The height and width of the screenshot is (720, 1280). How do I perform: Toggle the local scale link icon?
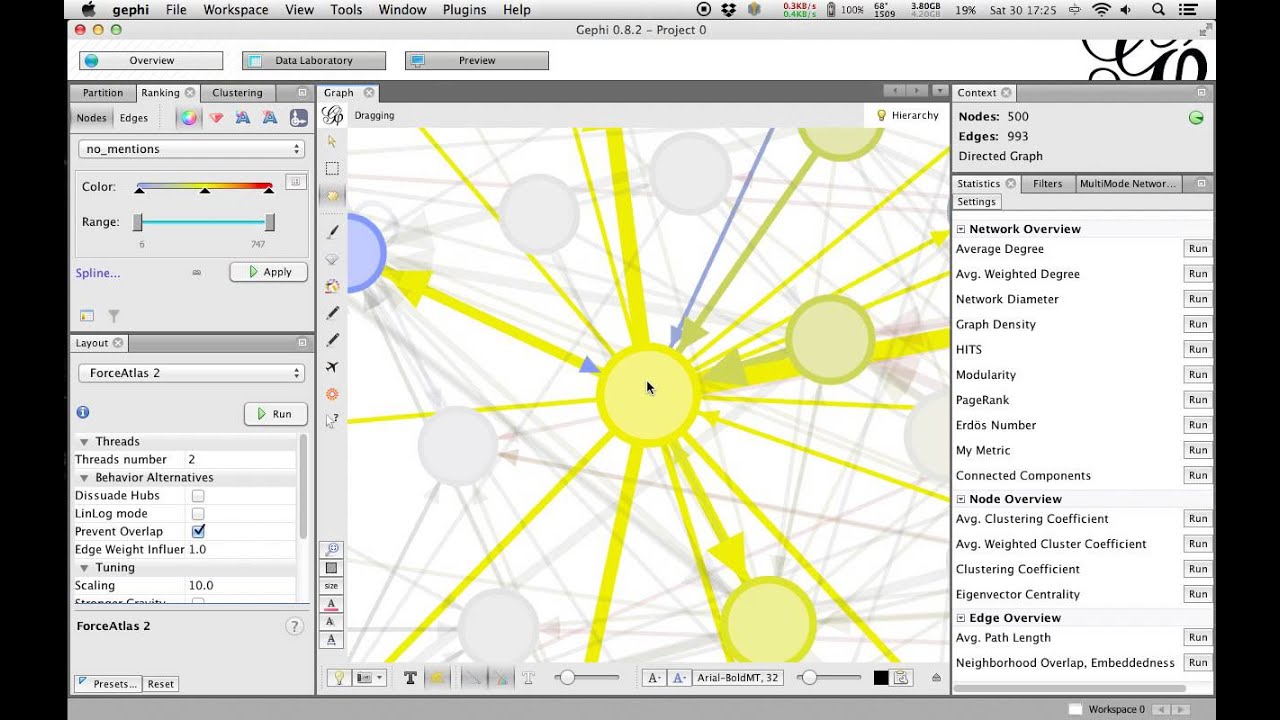click(196, 272)
